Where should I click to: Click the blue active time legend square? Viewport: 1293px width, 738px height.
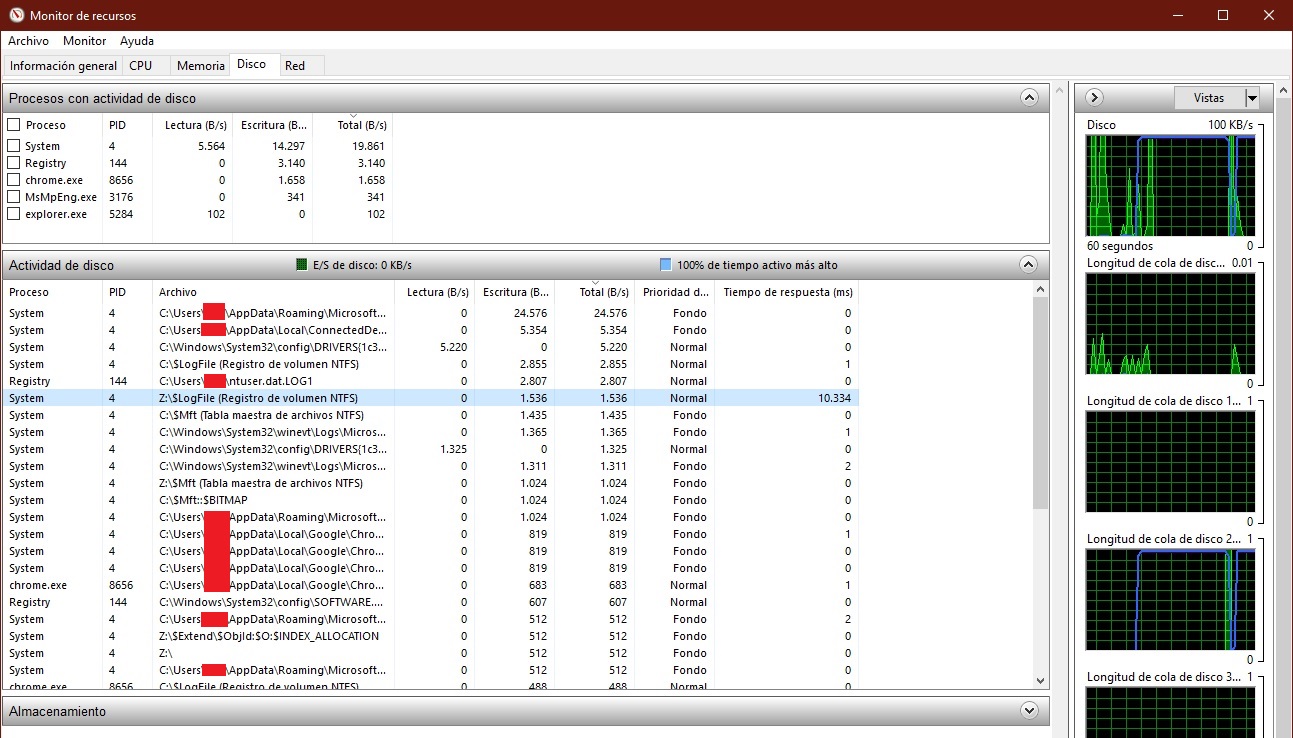[666, 265]
